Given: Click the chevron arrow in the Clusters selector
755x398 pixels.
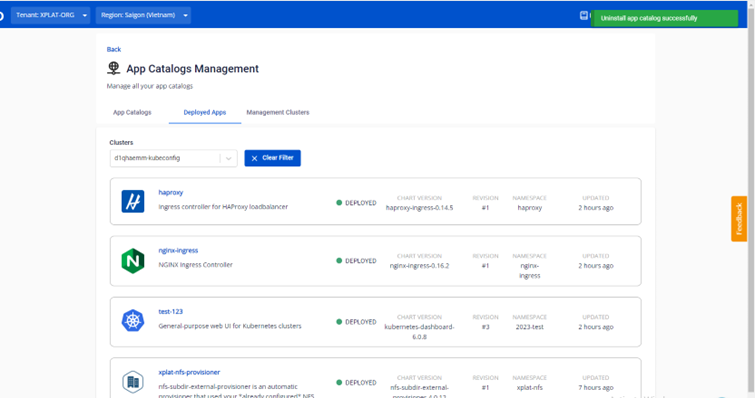Looking at the screenshot, I should click(x=229, y=158).
